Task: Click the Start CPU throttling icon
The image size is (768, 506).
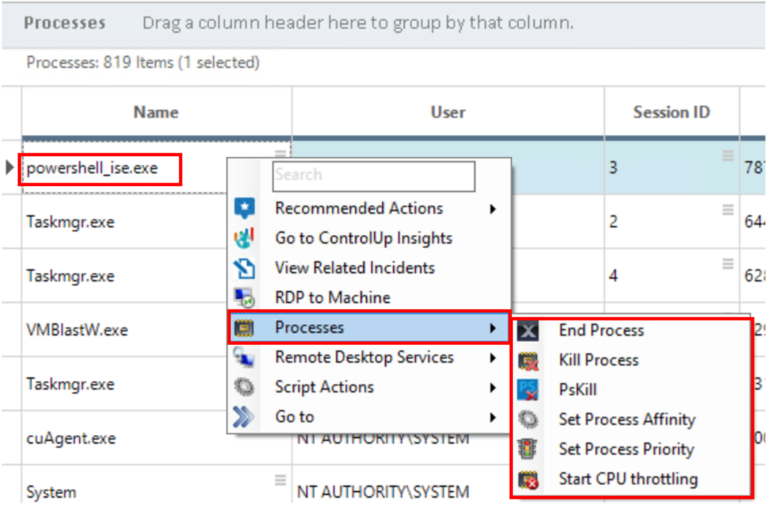Action: point(528,480)
